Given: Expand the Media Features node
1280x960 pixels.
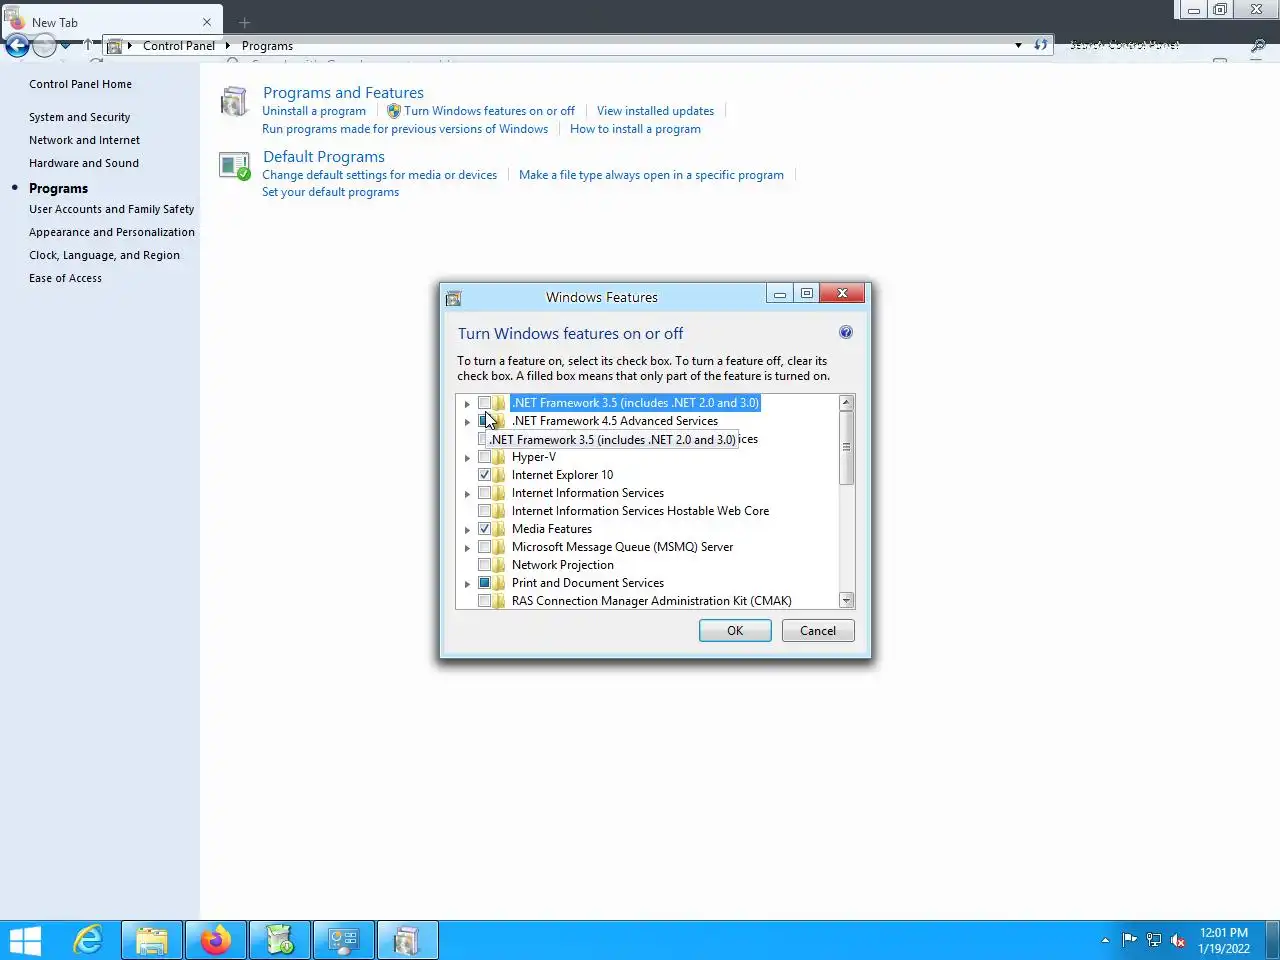Looking at the screenshot, I should click(467, 530).
